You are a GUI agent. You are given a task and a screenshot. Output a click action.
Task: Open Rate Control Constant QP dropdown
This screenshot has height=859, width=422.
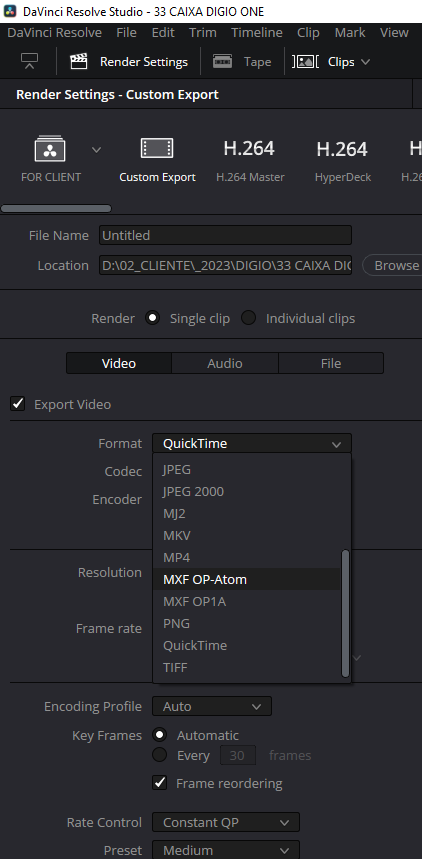click(226, 822)
